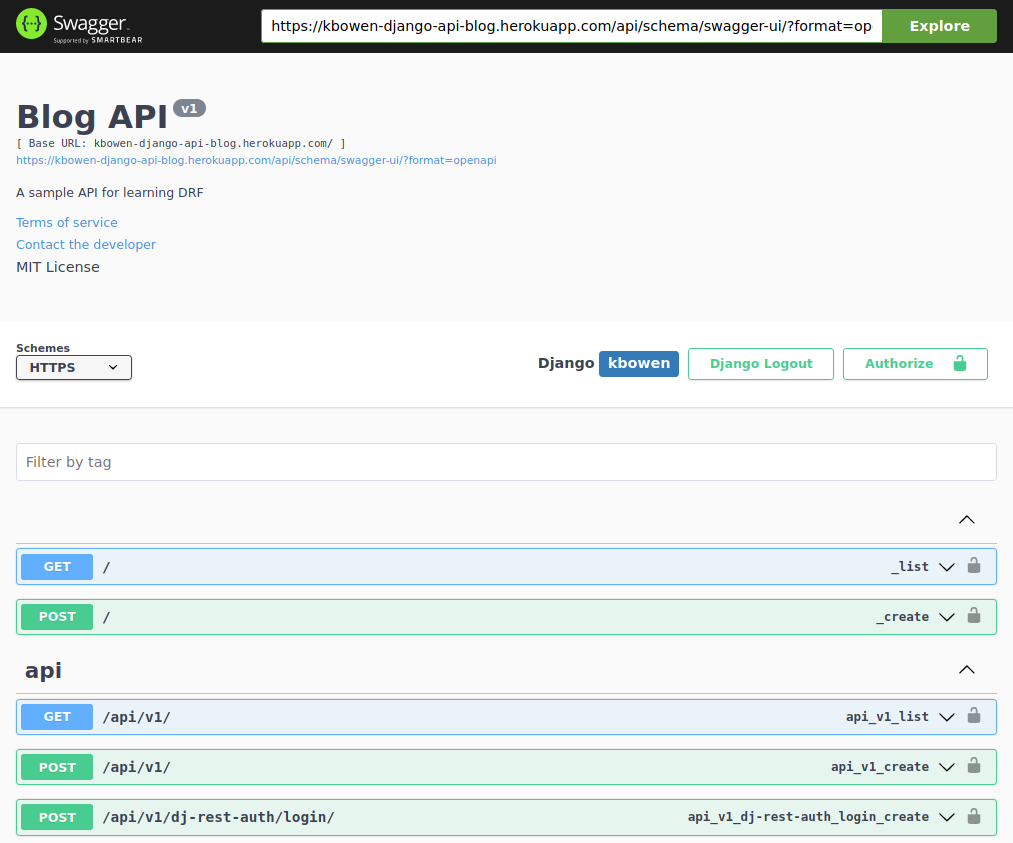Open the Contact the developer link
The image size is (1013, 843).
(86, 244)
